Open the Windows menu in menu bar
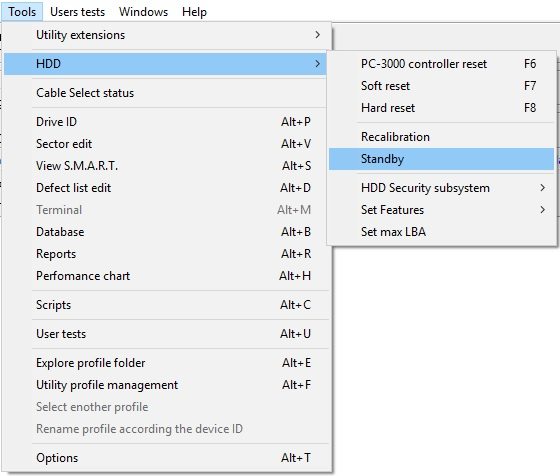Screen dimensions: 560x476 (143, 12)
